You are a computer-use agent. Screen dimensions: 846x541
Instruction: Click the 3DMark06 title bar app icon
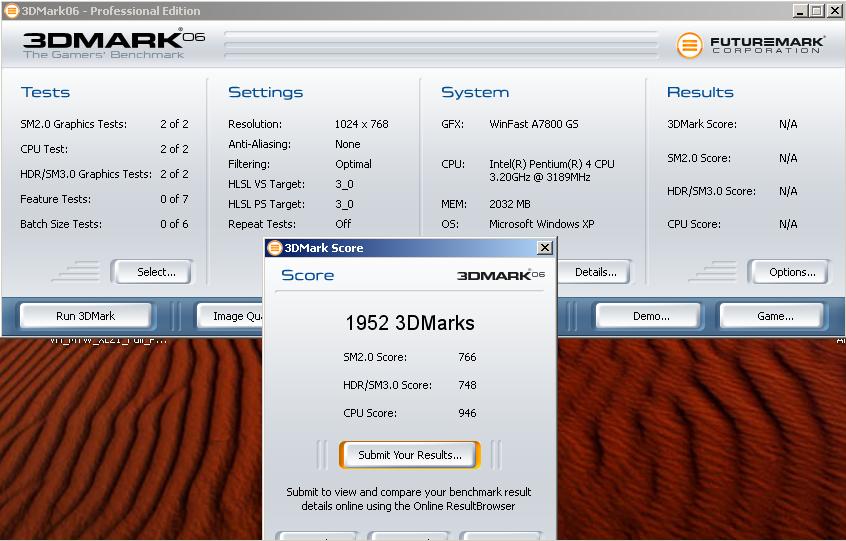(x=11, y=10)
